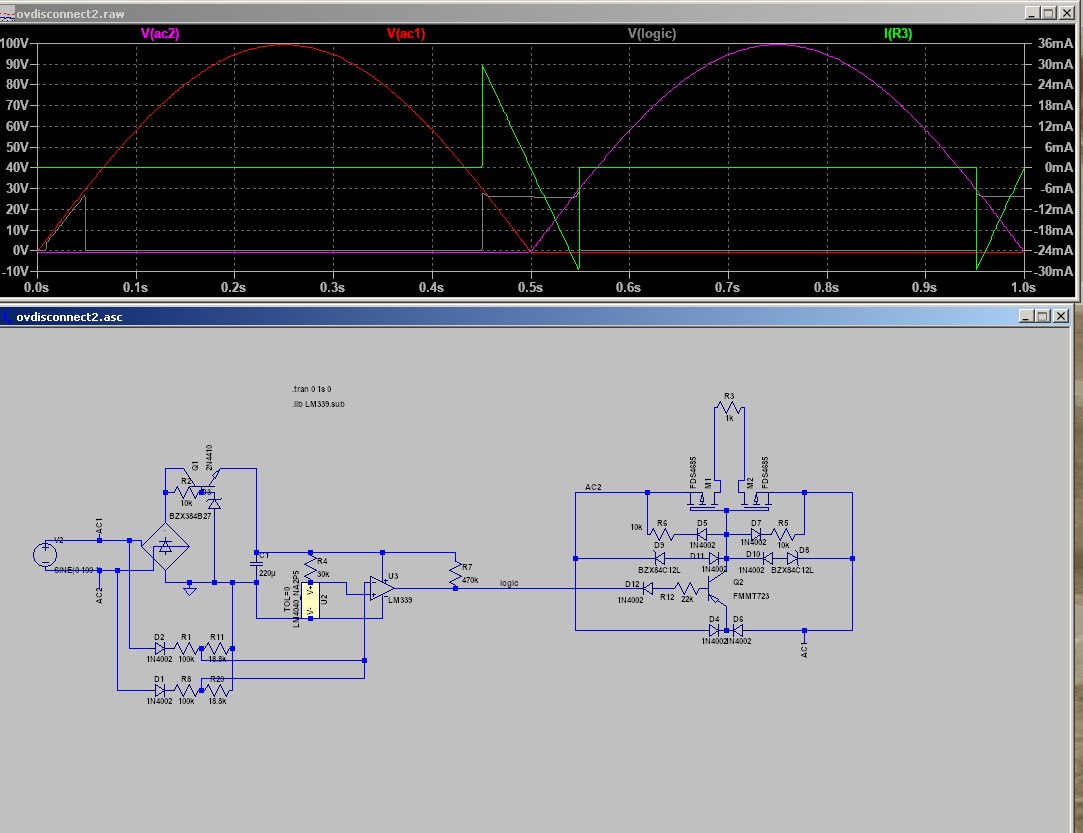
Task: Click the D11 diode symbol
Action: click(x=713, y=558)
